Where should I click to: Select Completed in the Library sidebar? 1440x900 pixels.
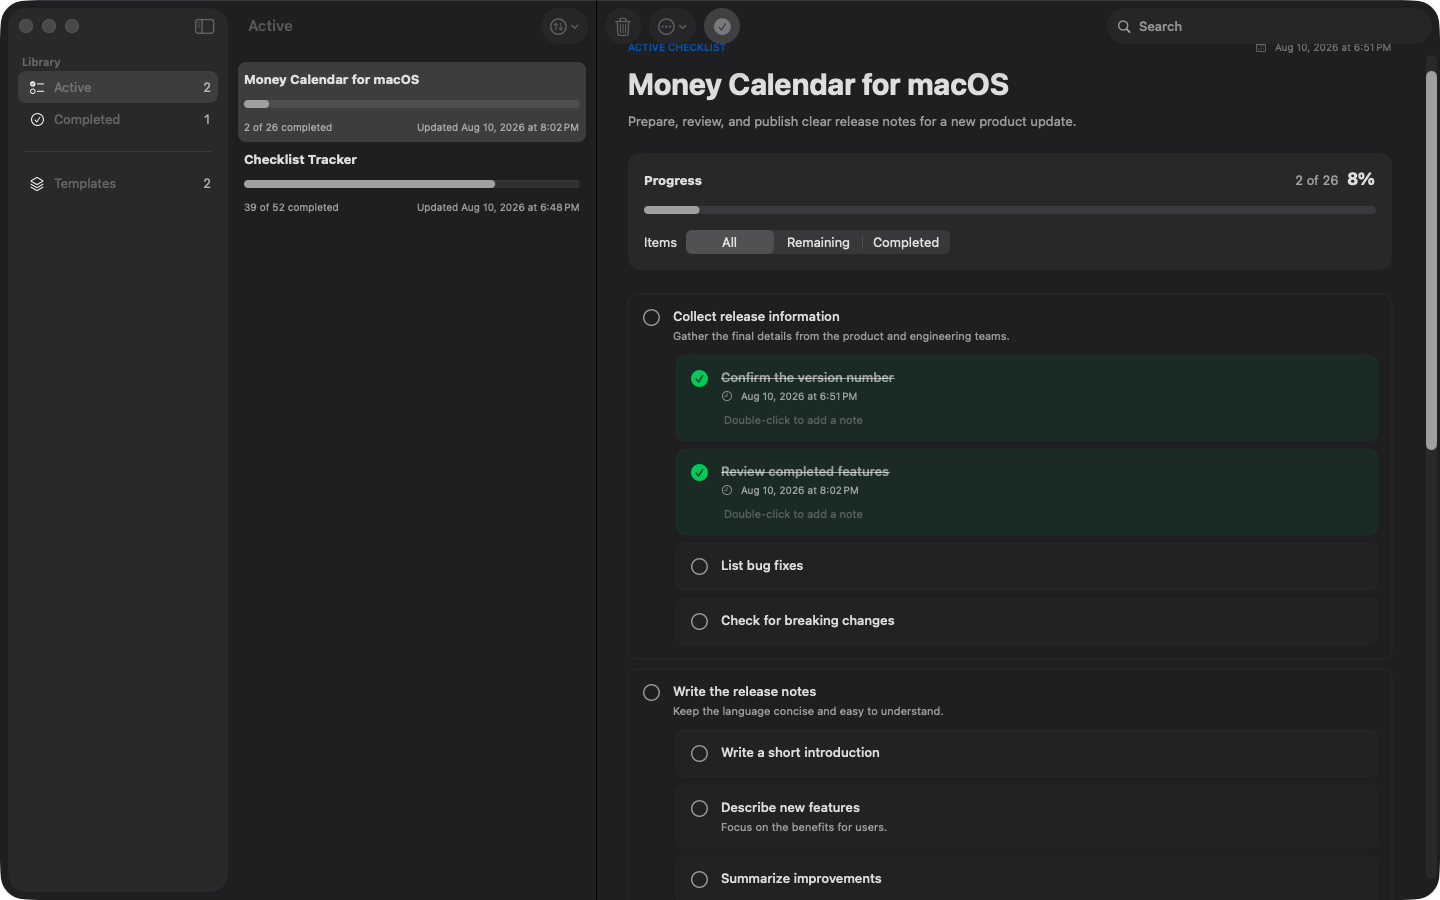pos(118,119)
